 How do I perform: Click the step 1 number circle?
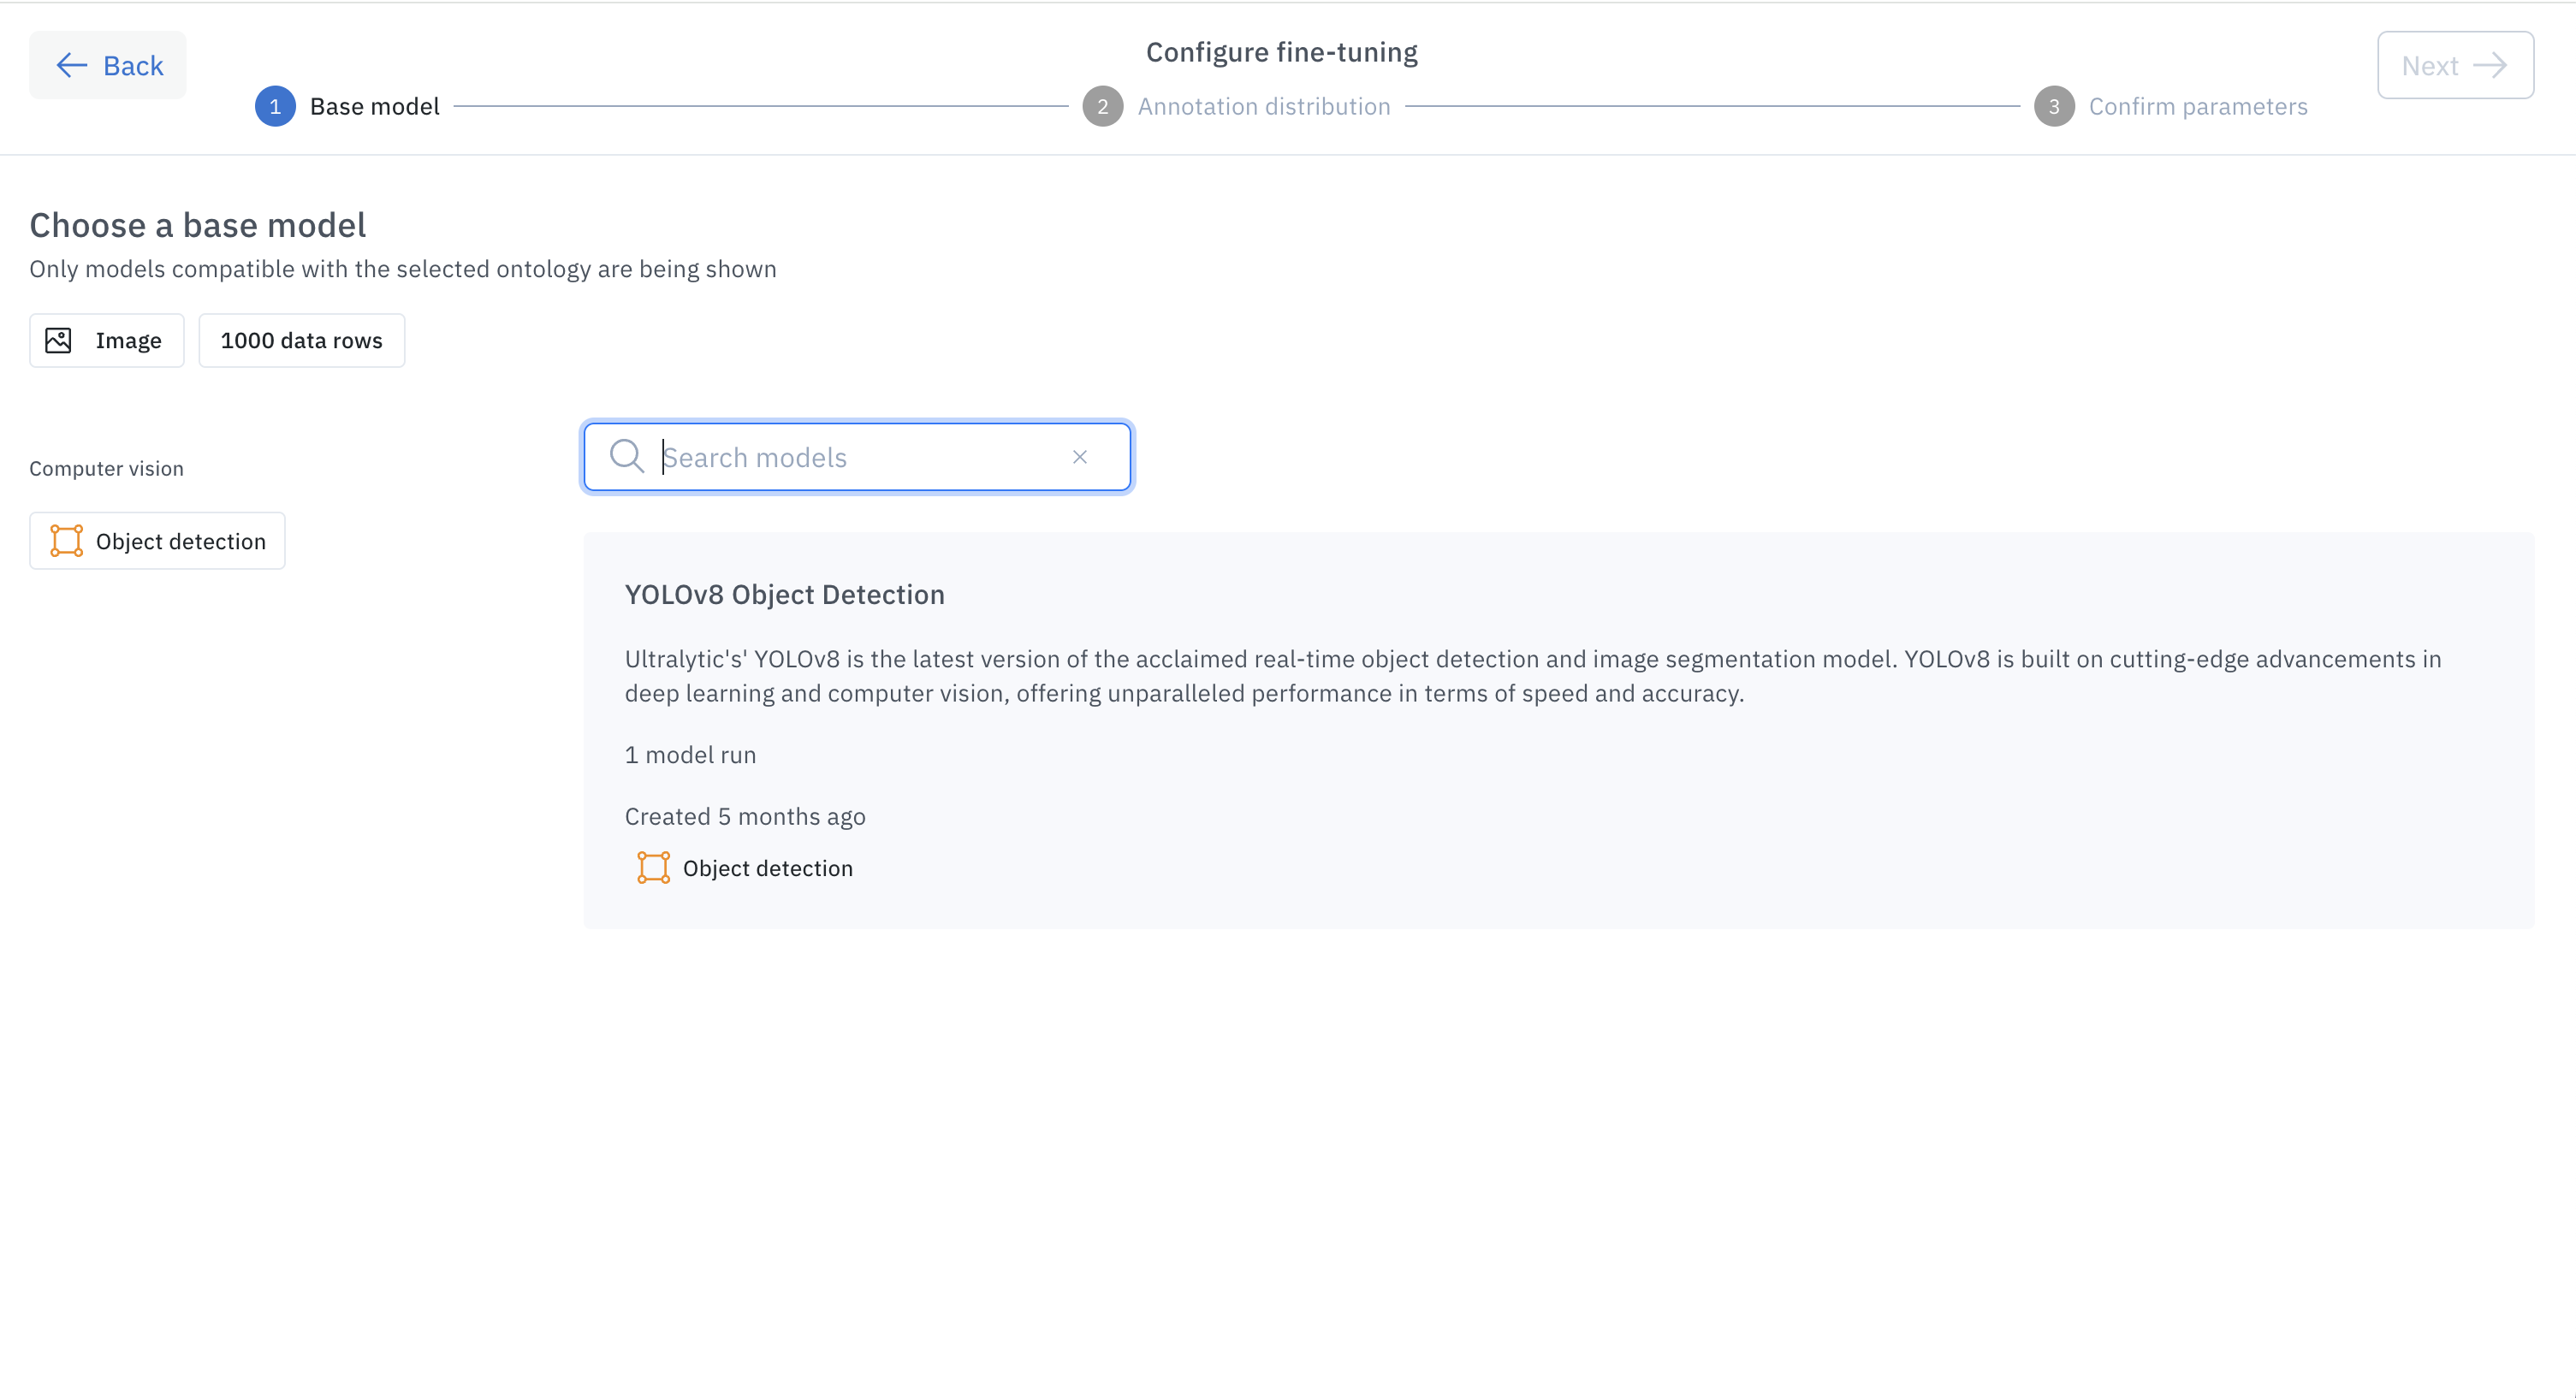(275, 107)
